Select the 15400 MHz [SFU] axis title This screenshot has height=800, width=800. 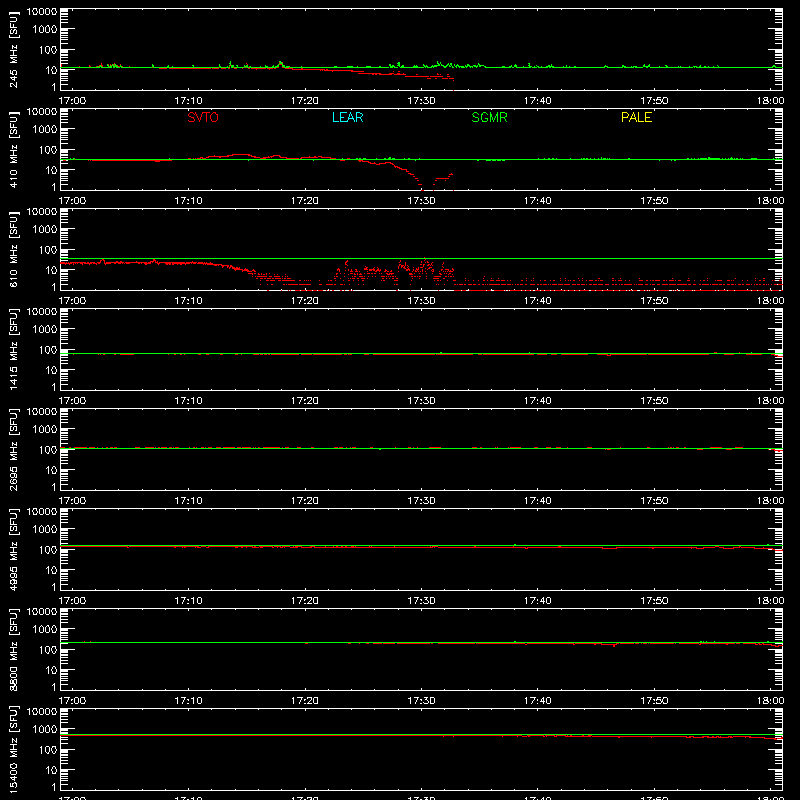pyautogui.click(x=13, y=750)
